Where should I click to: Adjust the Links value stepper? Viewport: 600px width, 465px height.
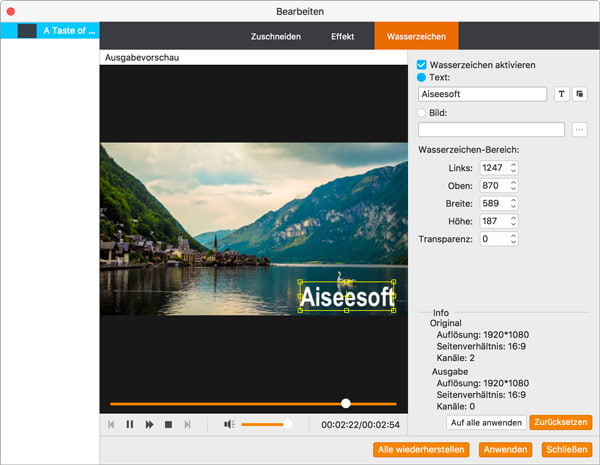point(513,168)
